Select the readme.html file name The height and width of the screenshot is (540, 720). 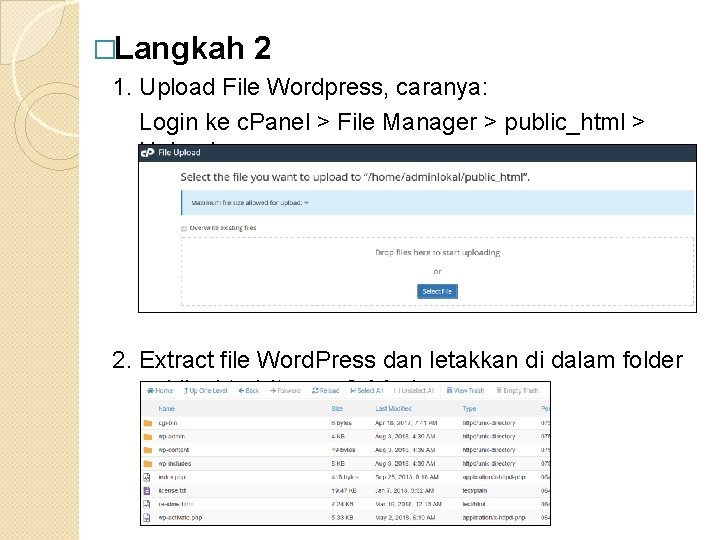point(175,504)
